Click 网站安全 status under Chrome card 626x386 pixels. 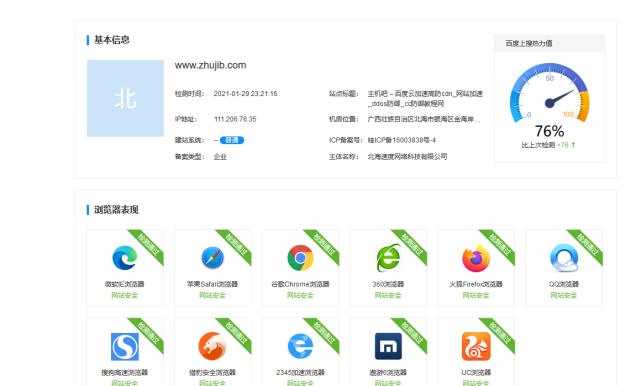[x=300, y=295]
